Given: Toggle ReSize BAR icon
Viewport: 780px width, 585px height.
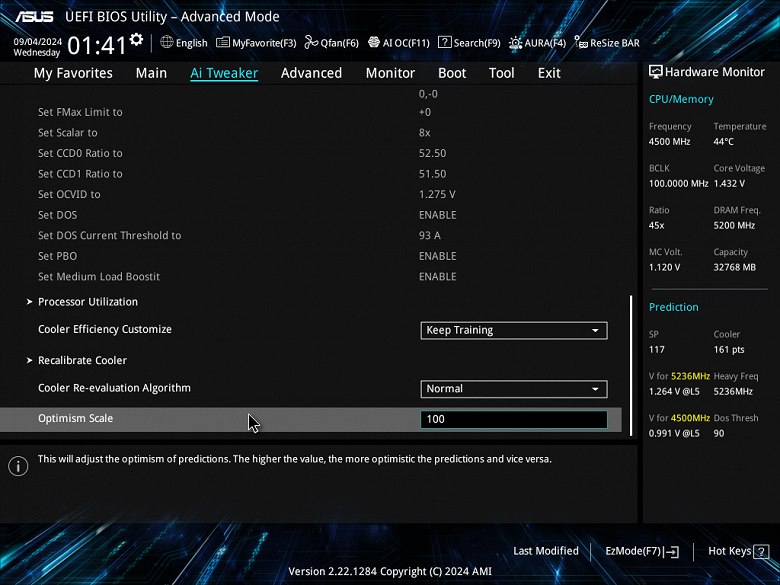Looking at the screenshot, I should tap(581, 43).
